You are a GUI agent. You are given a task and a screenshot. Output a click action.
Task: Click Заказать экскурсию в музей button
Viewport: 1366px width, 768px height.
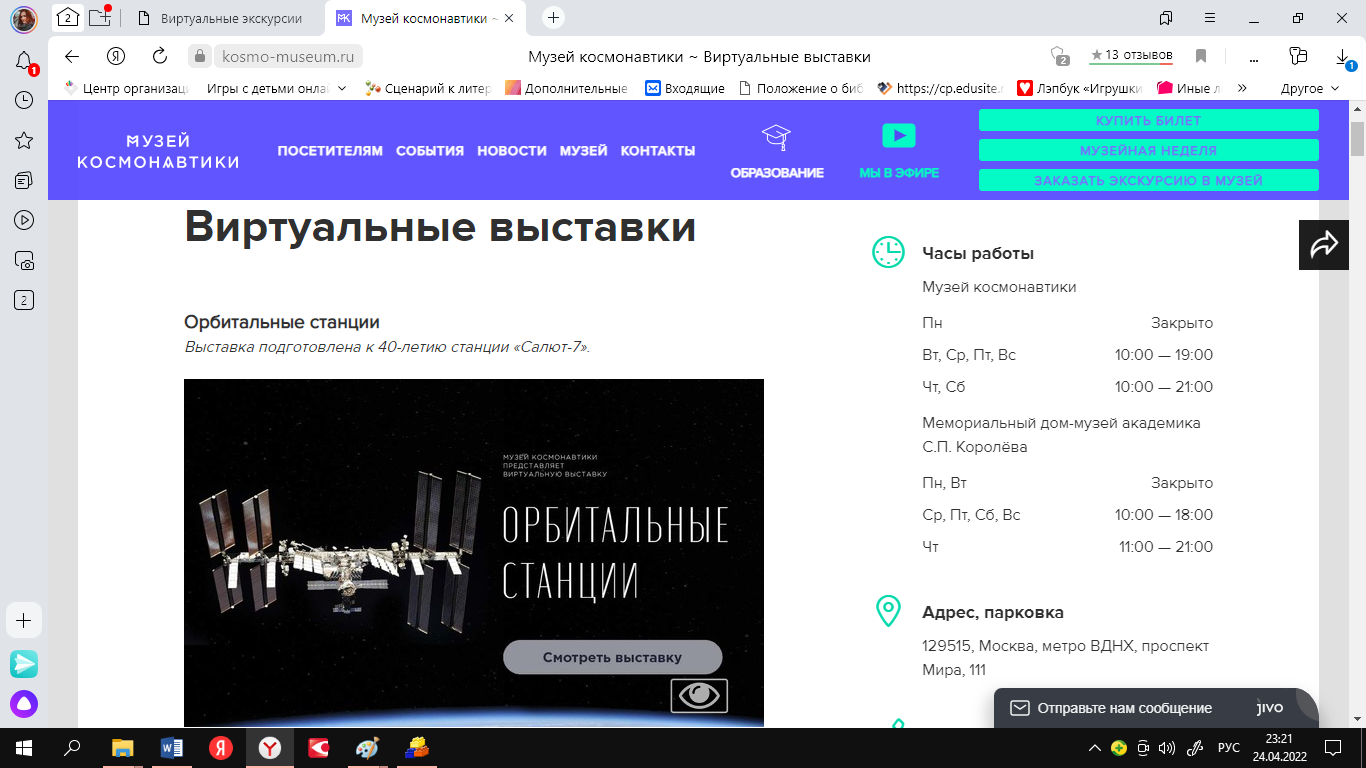(x=1148, y=180)
